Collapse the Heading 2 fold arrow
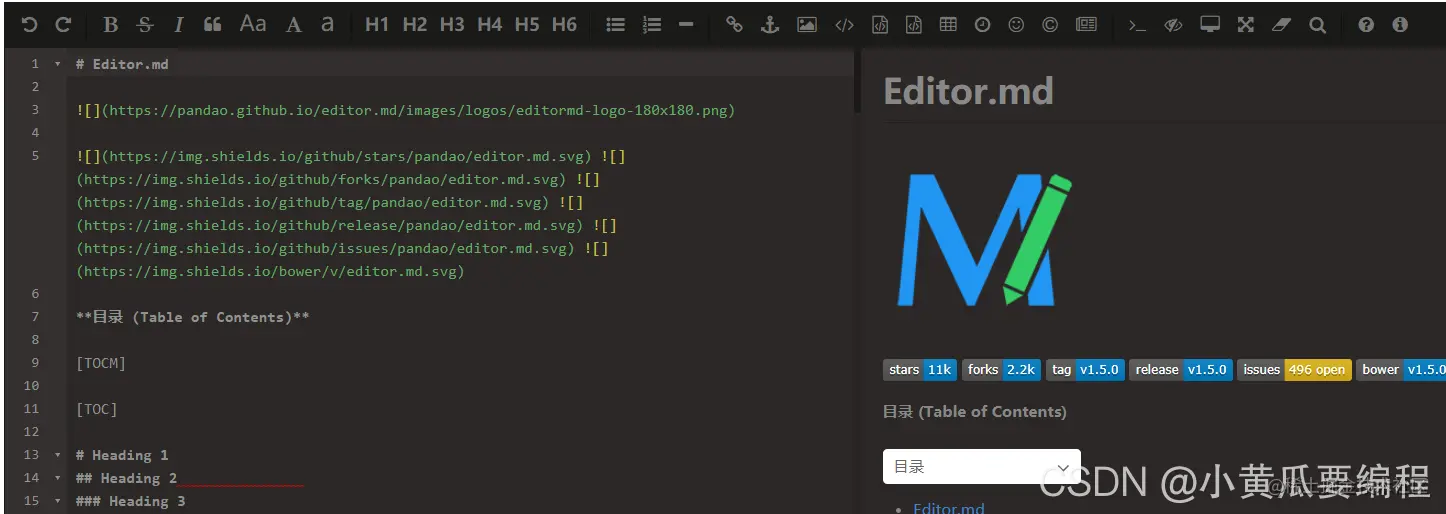1446x514 pixels. point(57,478)
